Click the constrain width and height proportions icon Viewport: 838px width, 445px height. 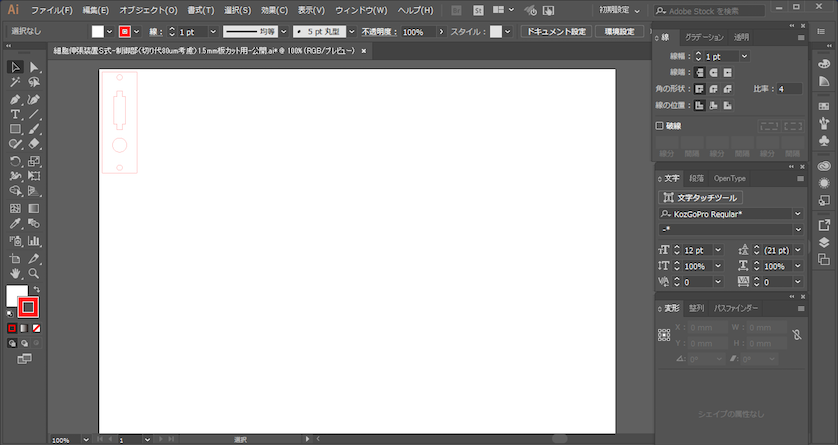pyautogui.click(x=797, y=335)
